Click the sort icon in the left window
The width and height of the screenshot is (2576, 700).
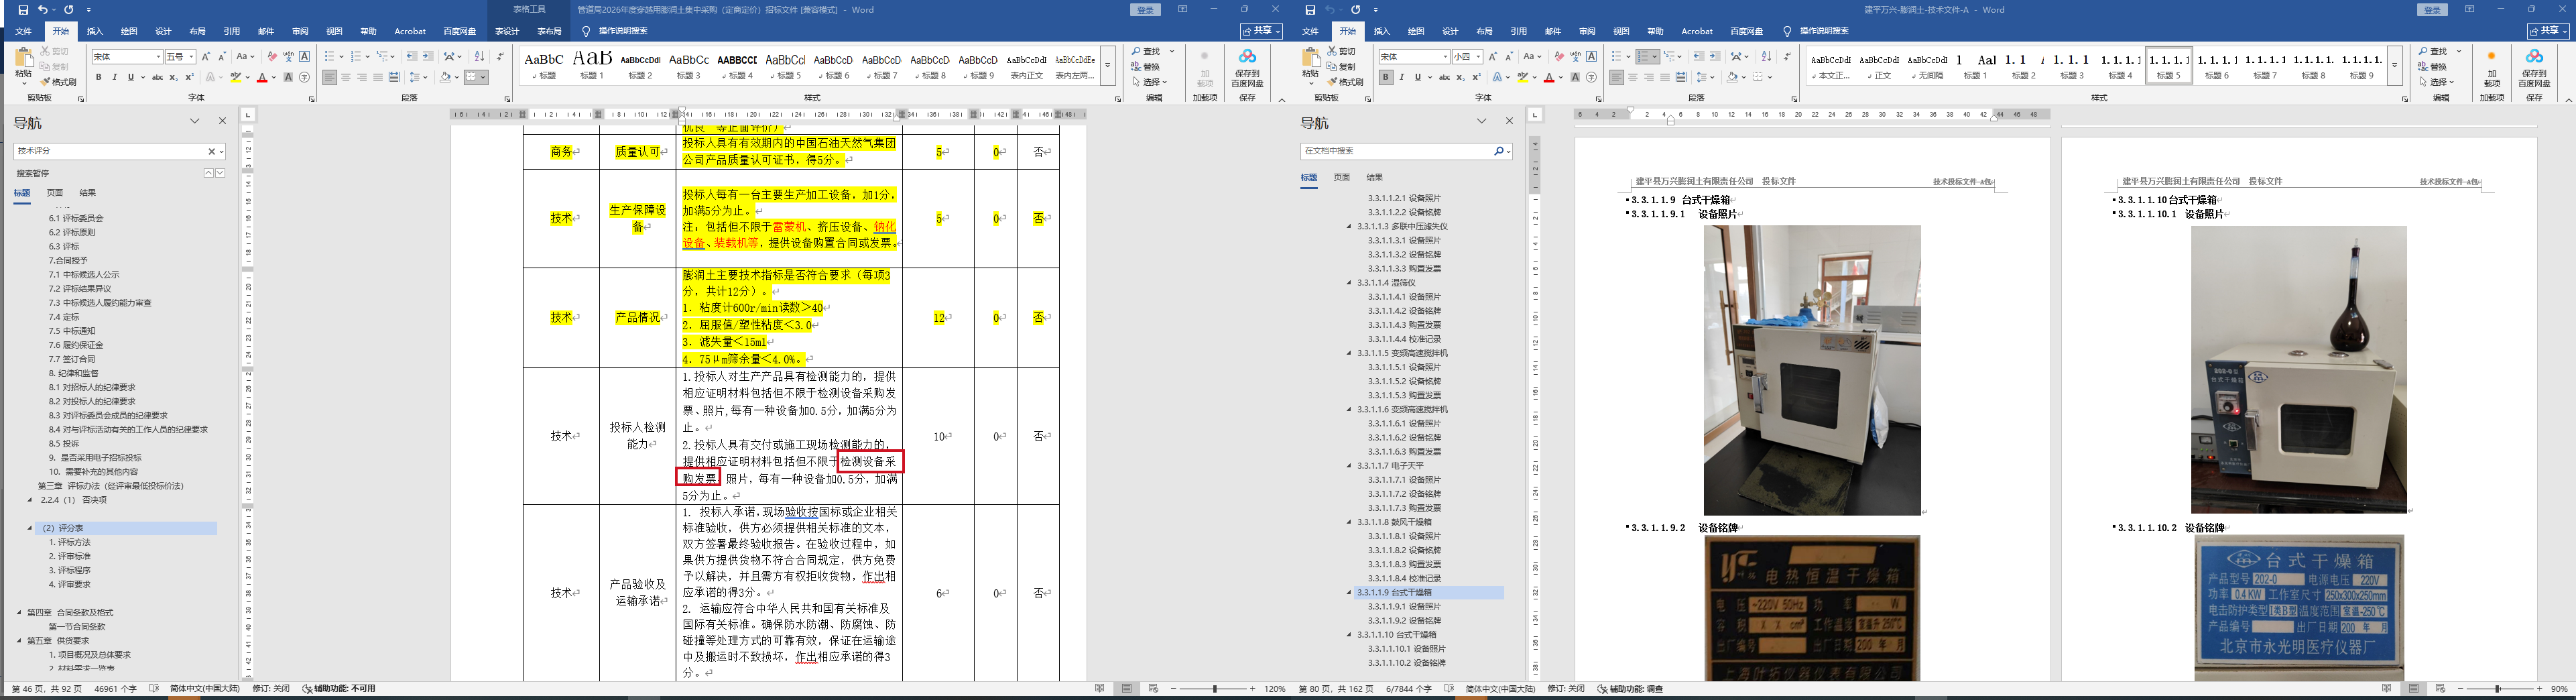pos(479,57)
